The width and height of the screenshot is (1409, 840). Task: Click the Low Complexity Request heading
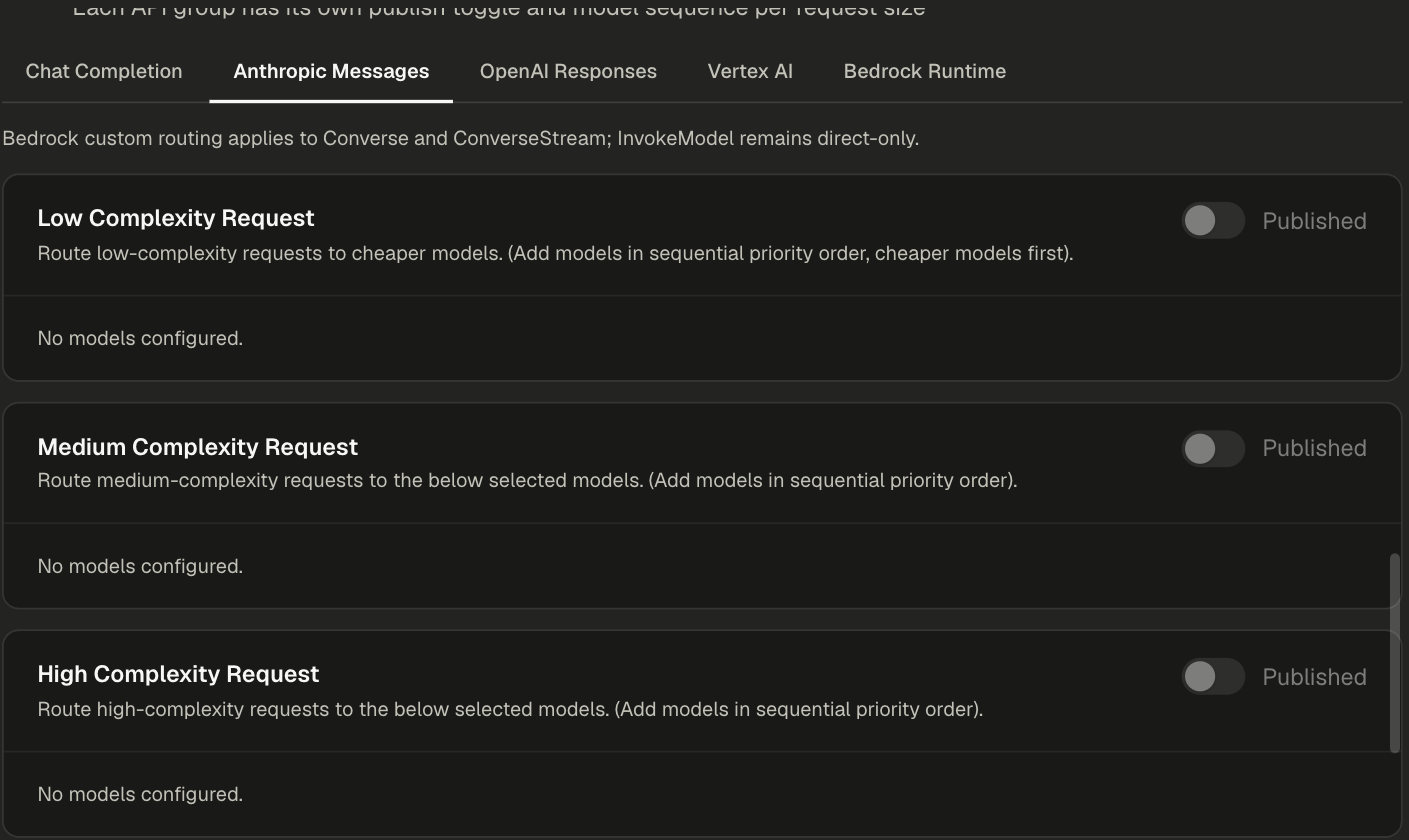176,218
